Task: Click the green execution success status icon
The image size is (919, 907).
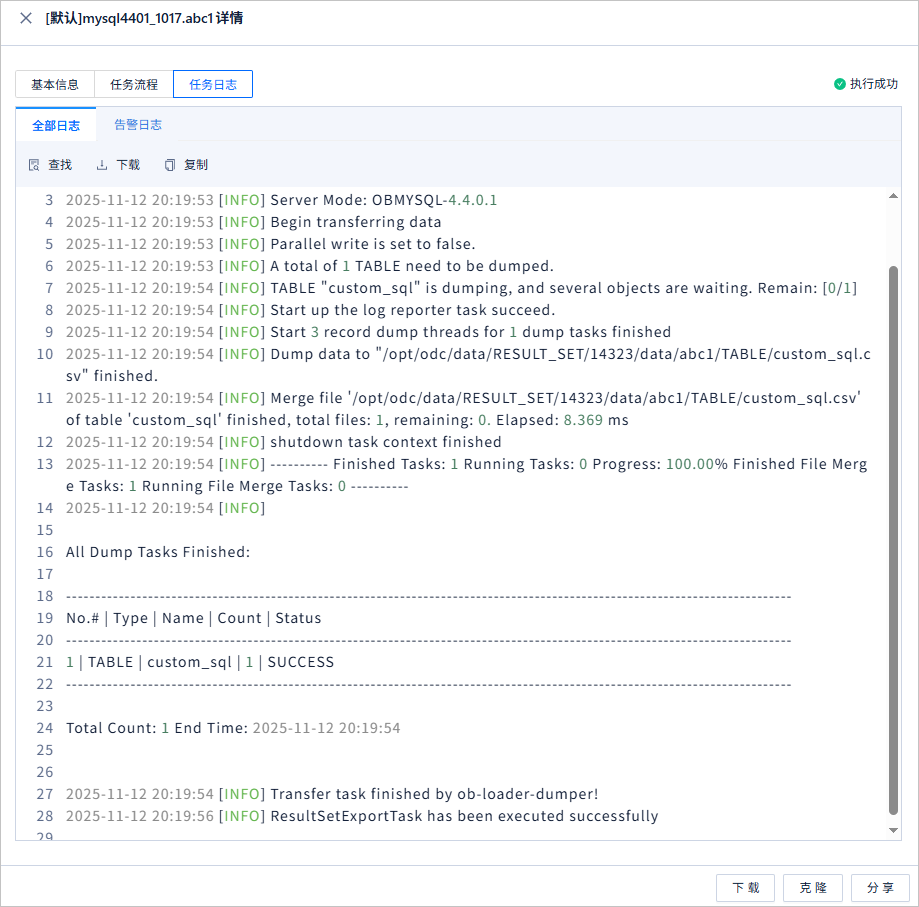Action: [839, 84]
